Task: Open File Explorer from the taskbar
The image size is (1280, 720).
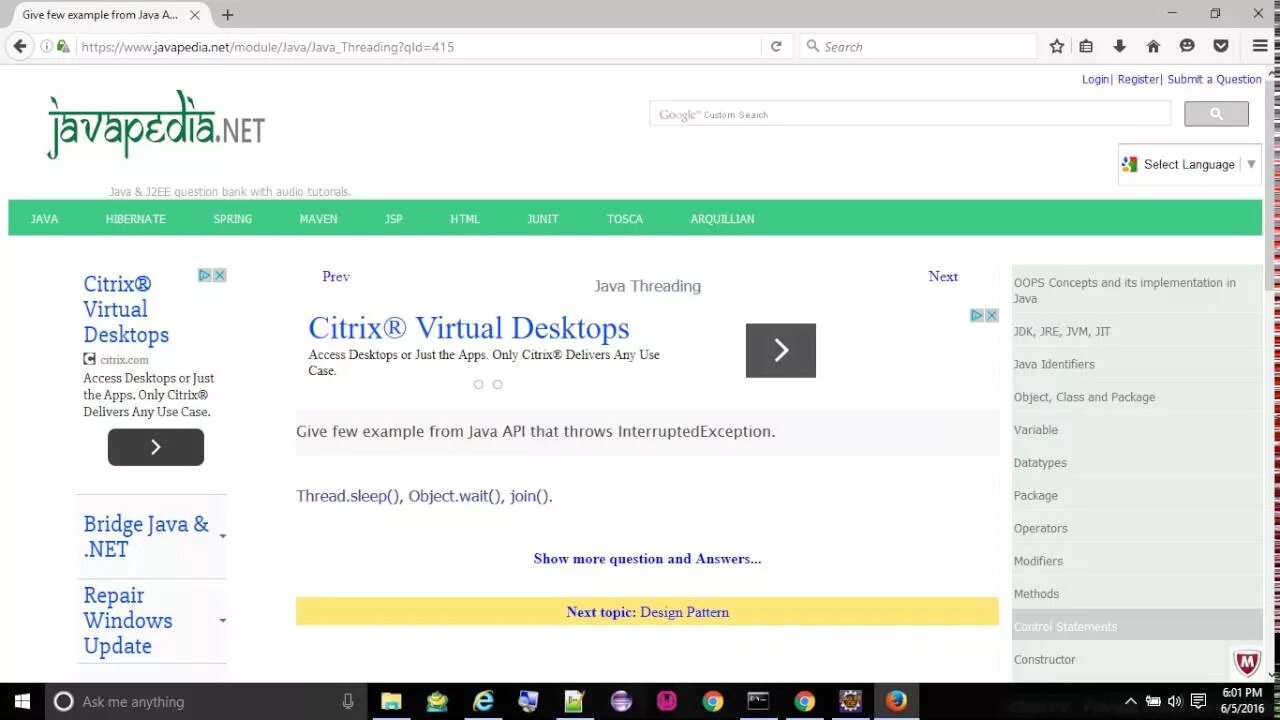Action: [x=391, y=702]
